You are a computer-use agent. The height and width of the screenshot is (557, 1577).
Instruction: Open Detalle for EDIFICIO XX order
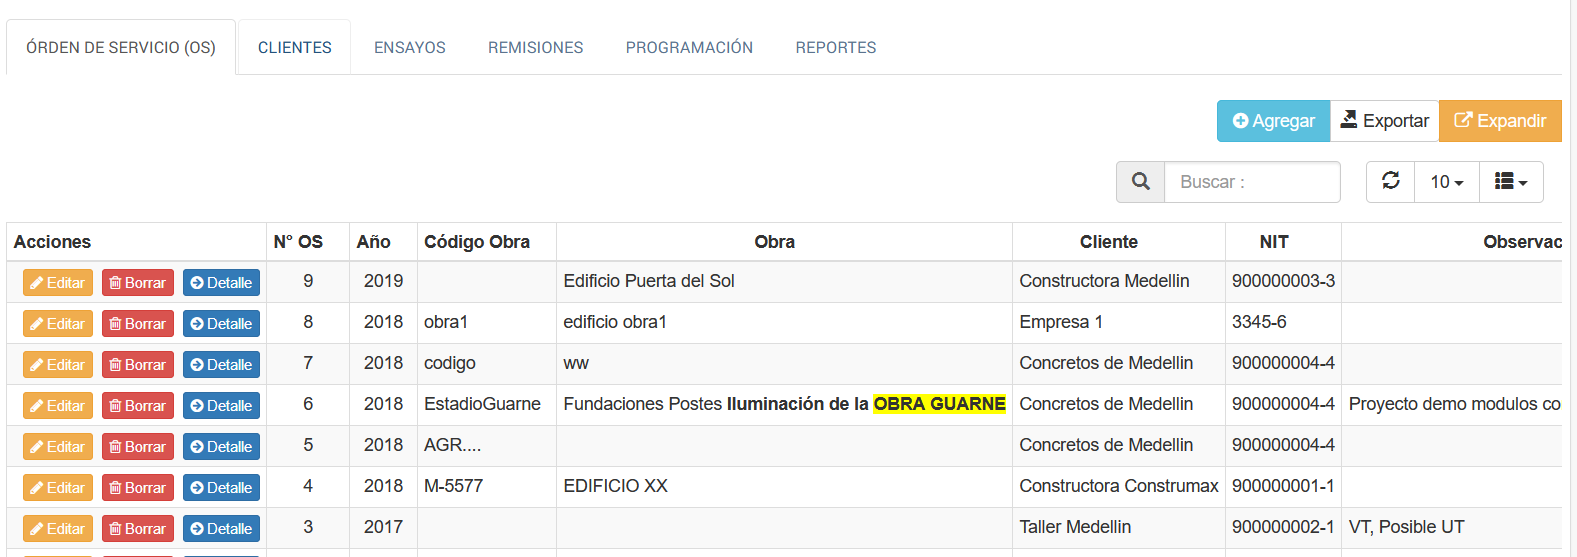[221, 488]
